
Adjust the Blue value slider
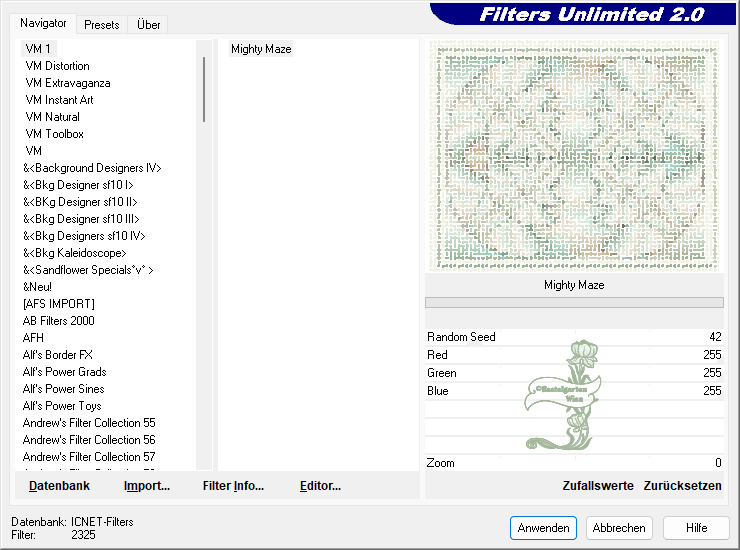pyautogui.click(x=574, y=391)
